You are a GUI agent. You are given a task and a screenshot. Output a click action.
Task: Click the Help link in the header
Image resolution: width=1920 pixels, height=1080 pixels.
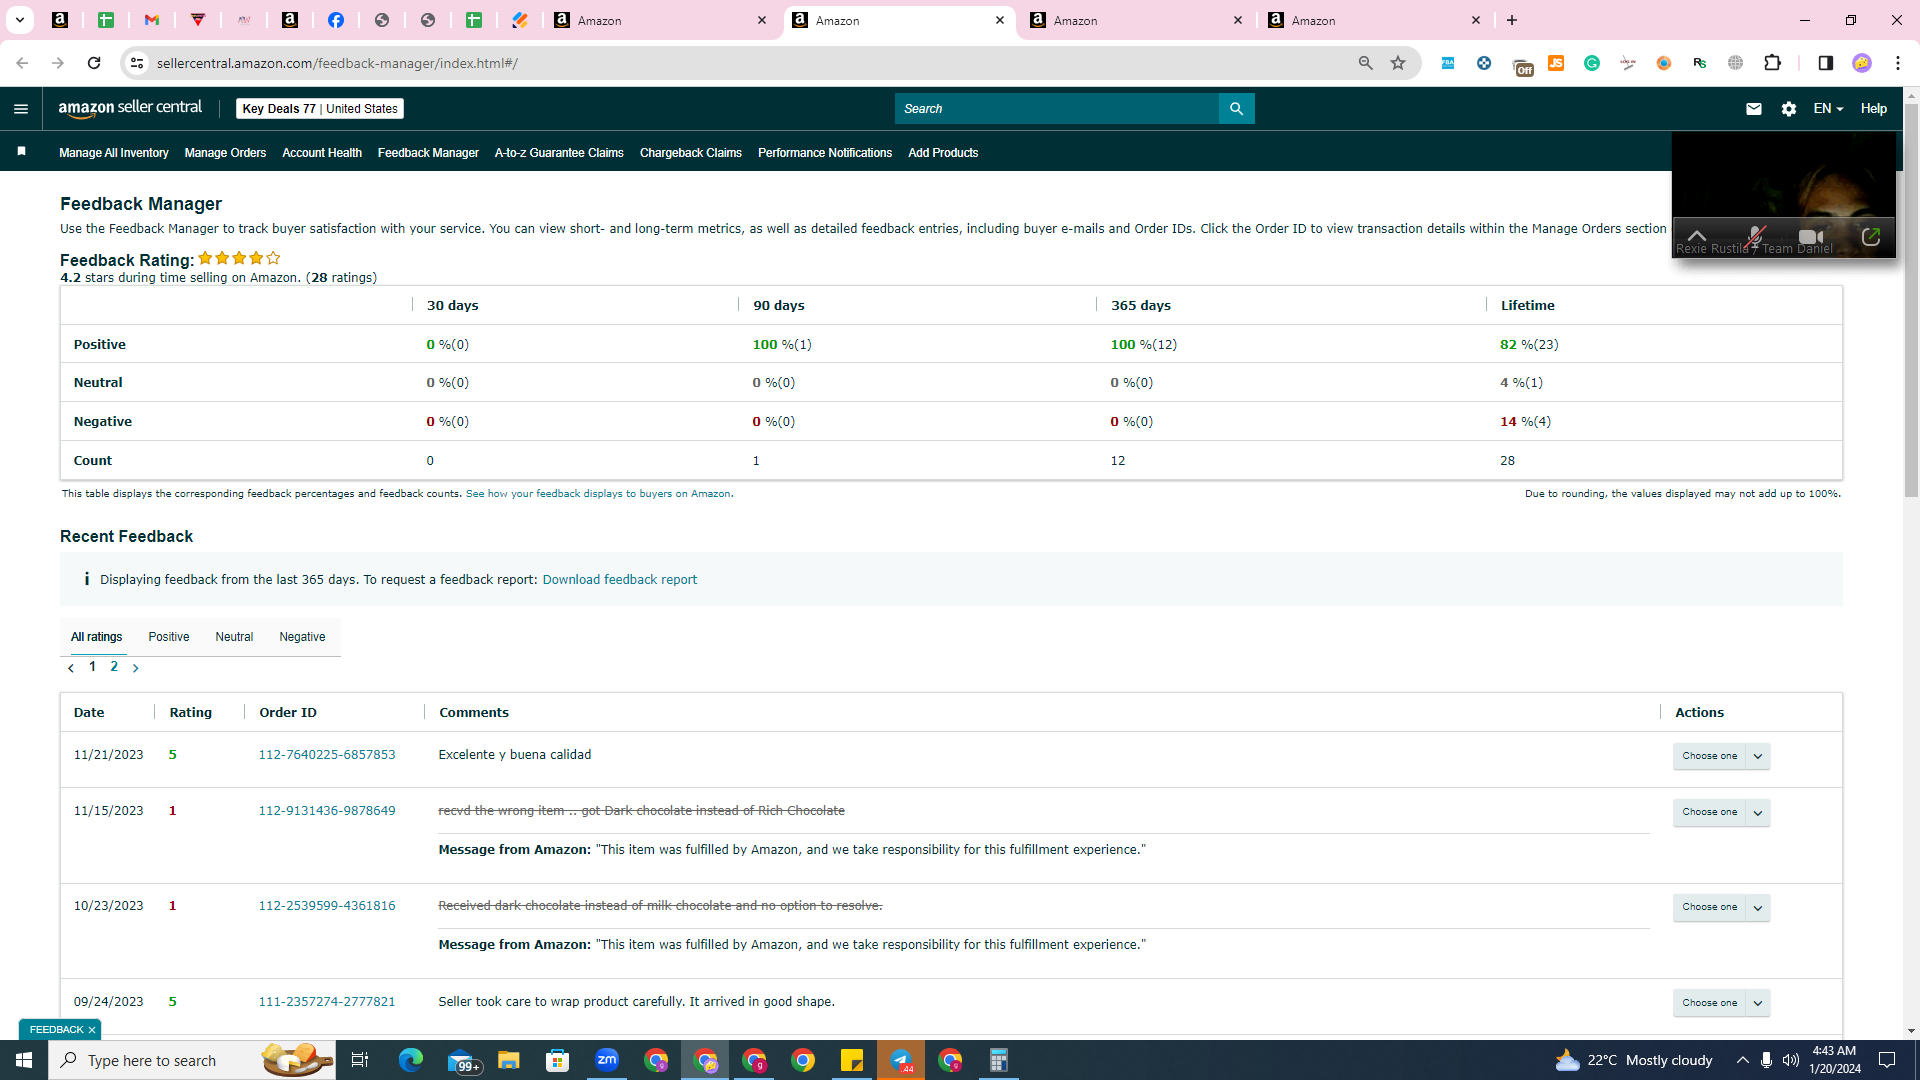pos(1874,109)
